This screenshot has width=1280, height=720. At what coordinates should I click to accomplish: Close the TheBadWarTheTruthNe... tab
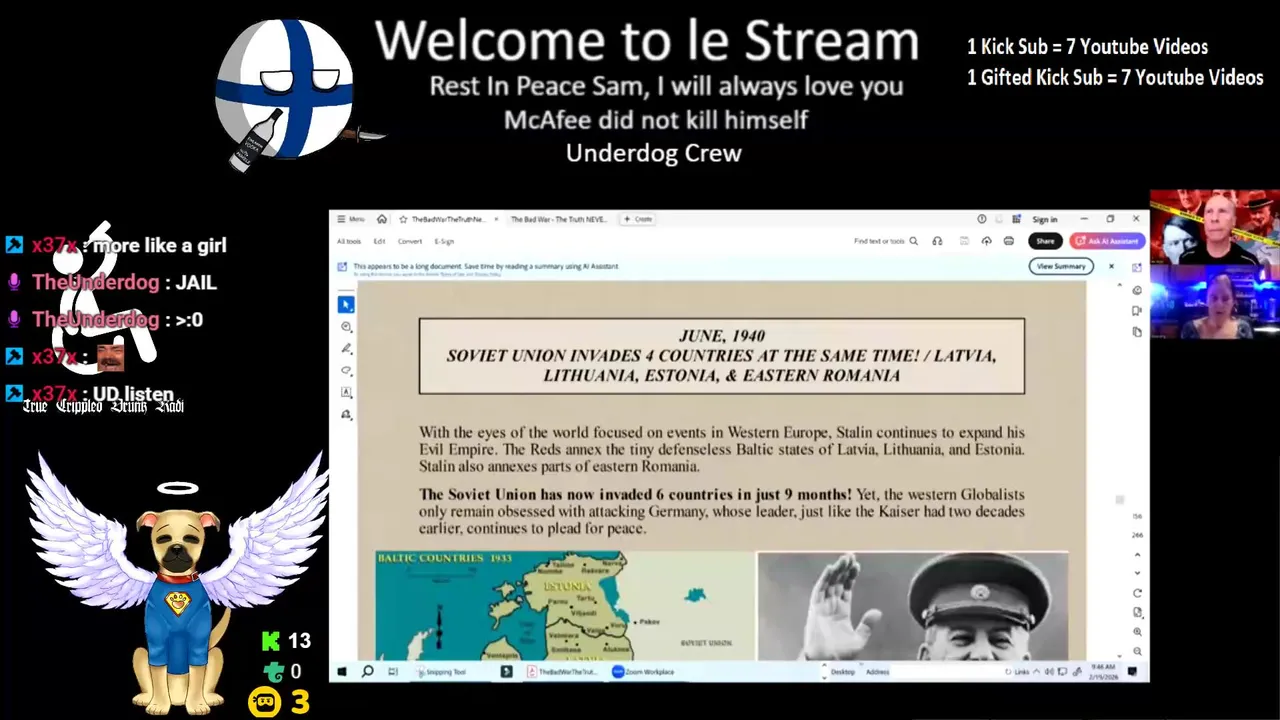coord(496,219)
